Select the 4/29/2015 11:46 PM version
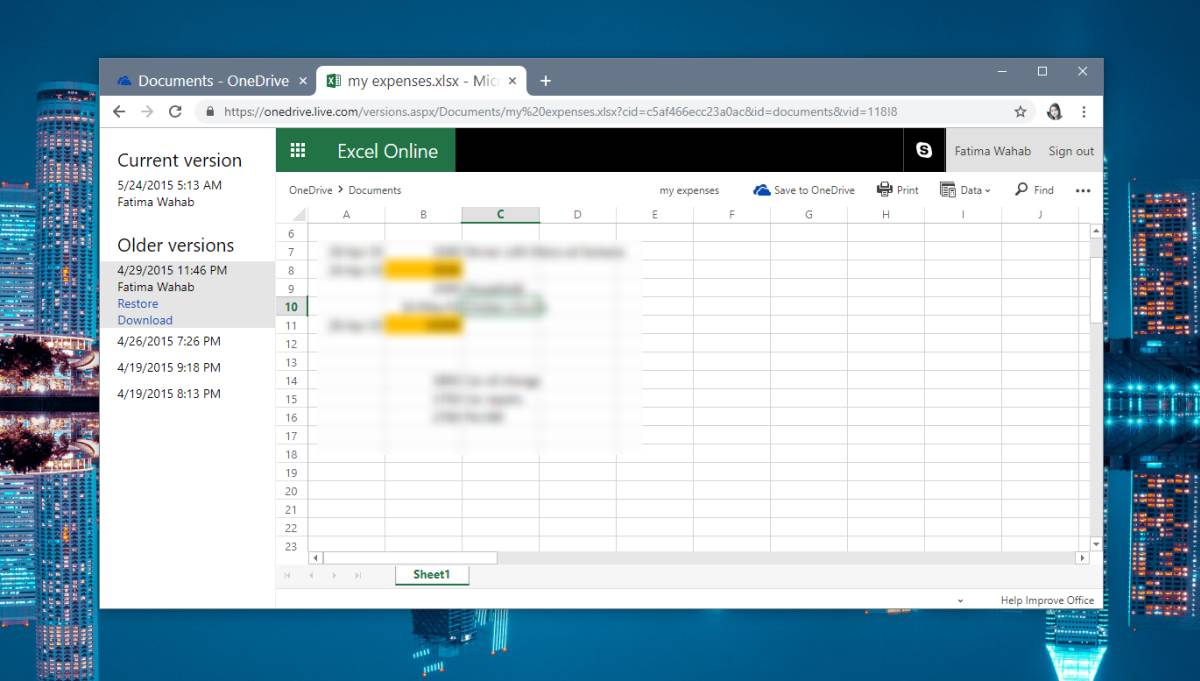1200x681 pixels. [172, 270]
